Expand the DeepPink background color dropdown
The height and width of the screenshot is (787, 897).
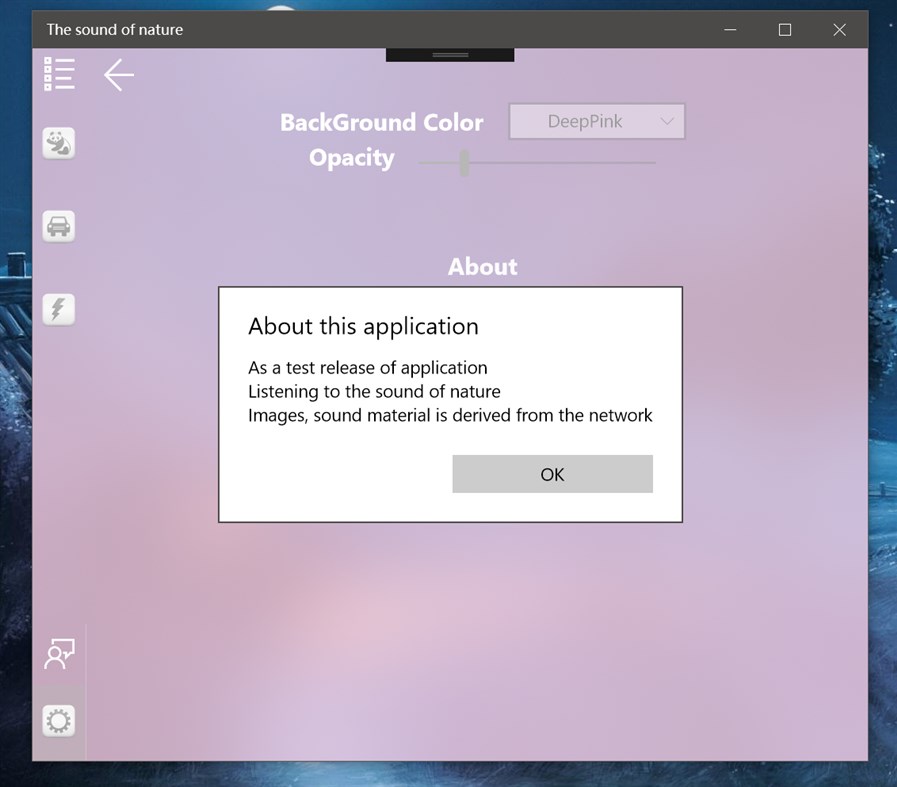tap(597, 121)
